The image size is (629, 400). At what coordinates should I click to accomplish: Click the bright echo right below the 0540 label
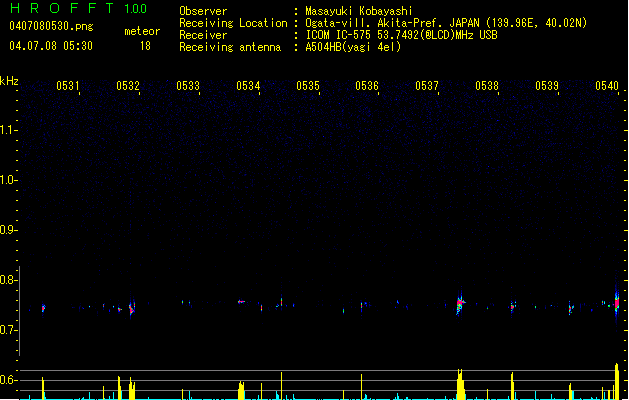point(617,302)
